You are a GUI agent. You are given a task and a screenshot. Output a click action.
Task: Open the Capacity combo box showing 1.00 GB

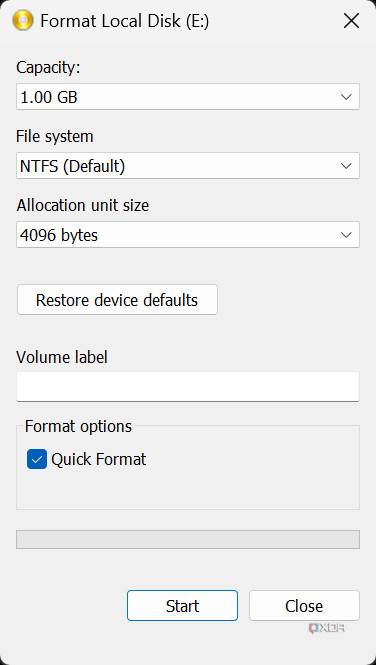click(188, 97)
